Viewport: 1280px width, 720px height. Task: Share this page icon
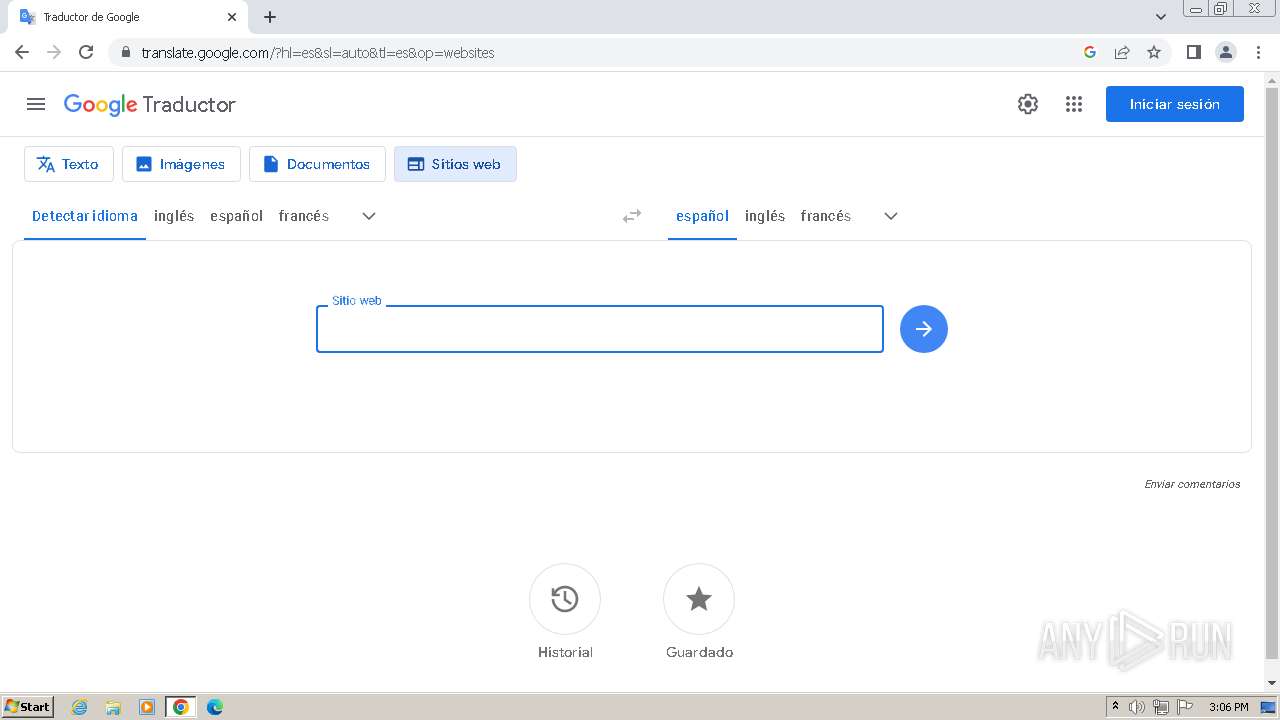pos(1122,52)
